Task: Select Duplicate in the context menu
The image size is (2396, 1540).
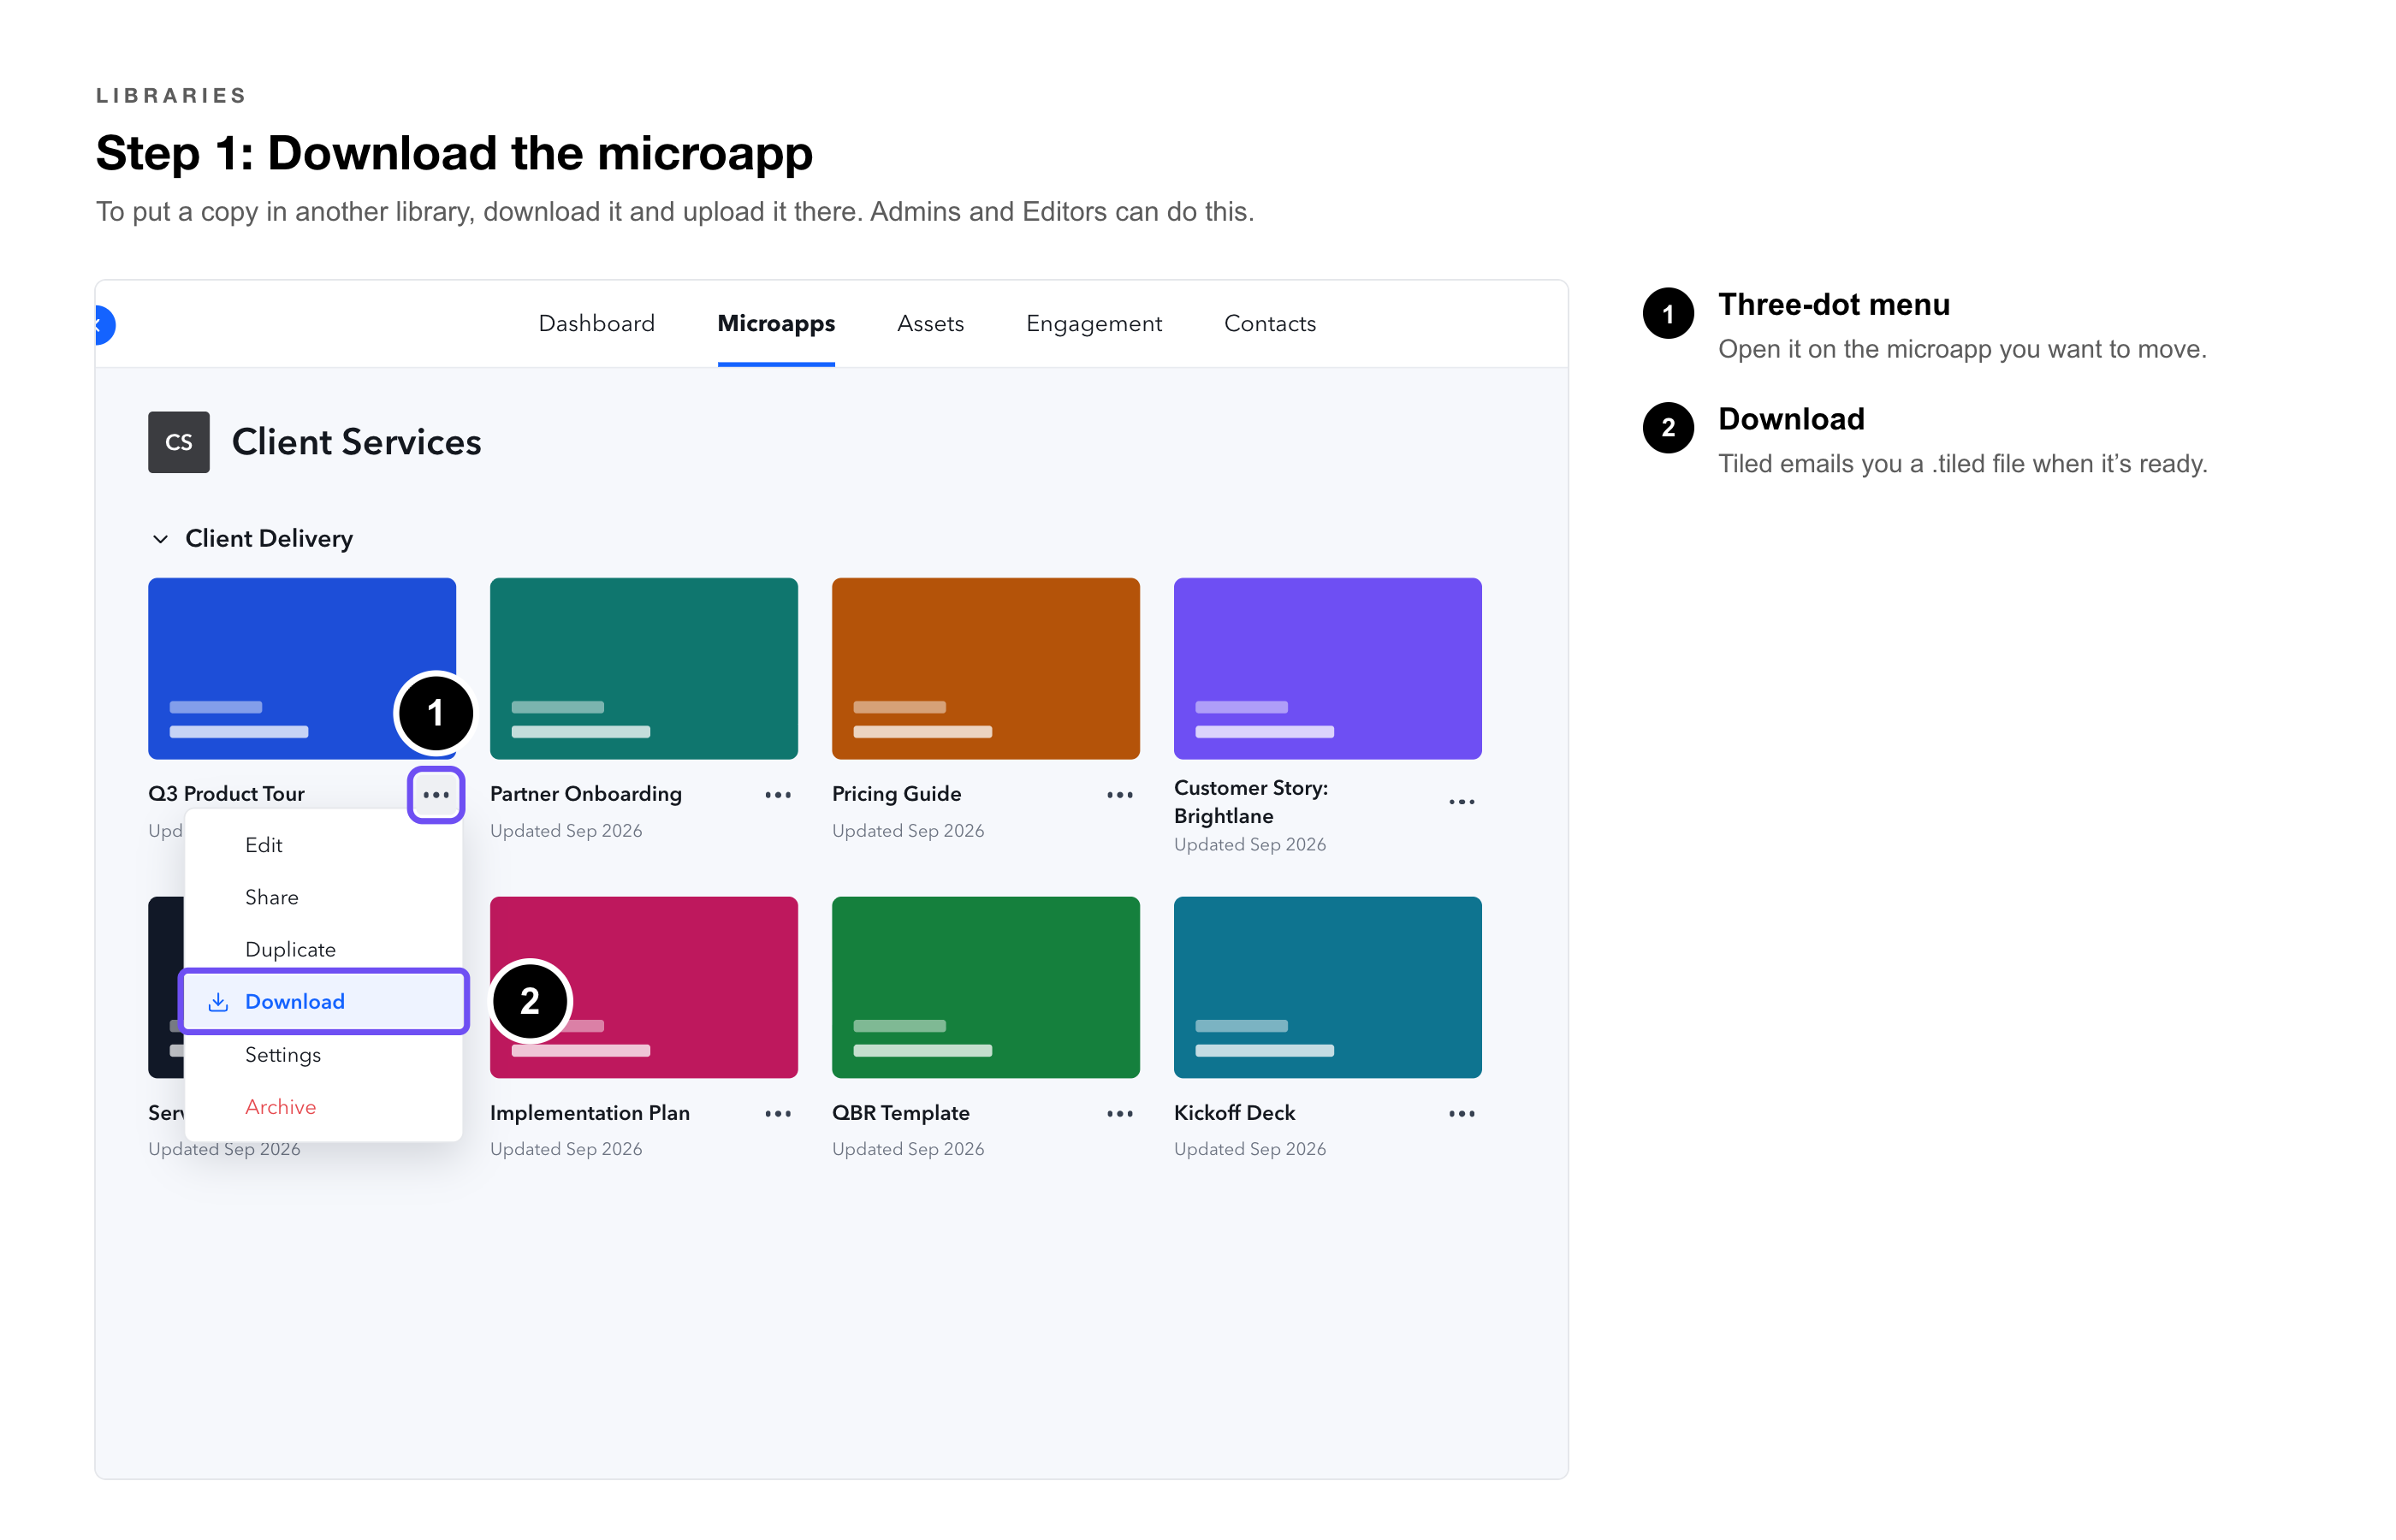Action: [x=323, y=949]
